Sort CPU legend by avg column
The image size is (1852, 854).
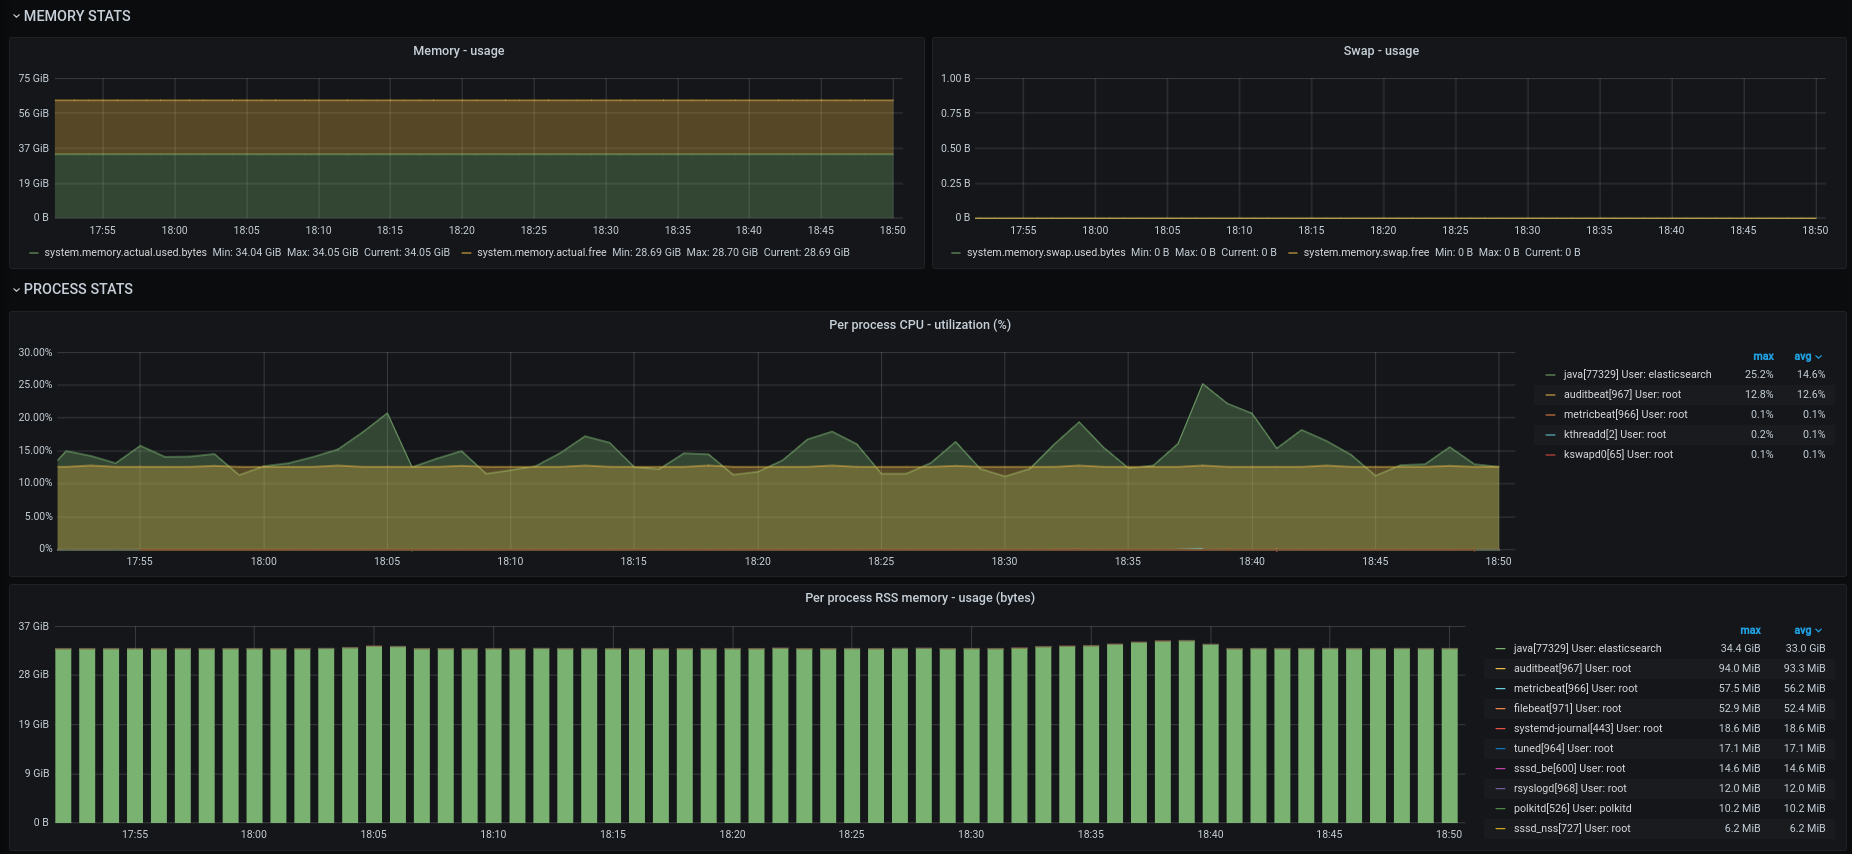click(x=1808, y=356)
